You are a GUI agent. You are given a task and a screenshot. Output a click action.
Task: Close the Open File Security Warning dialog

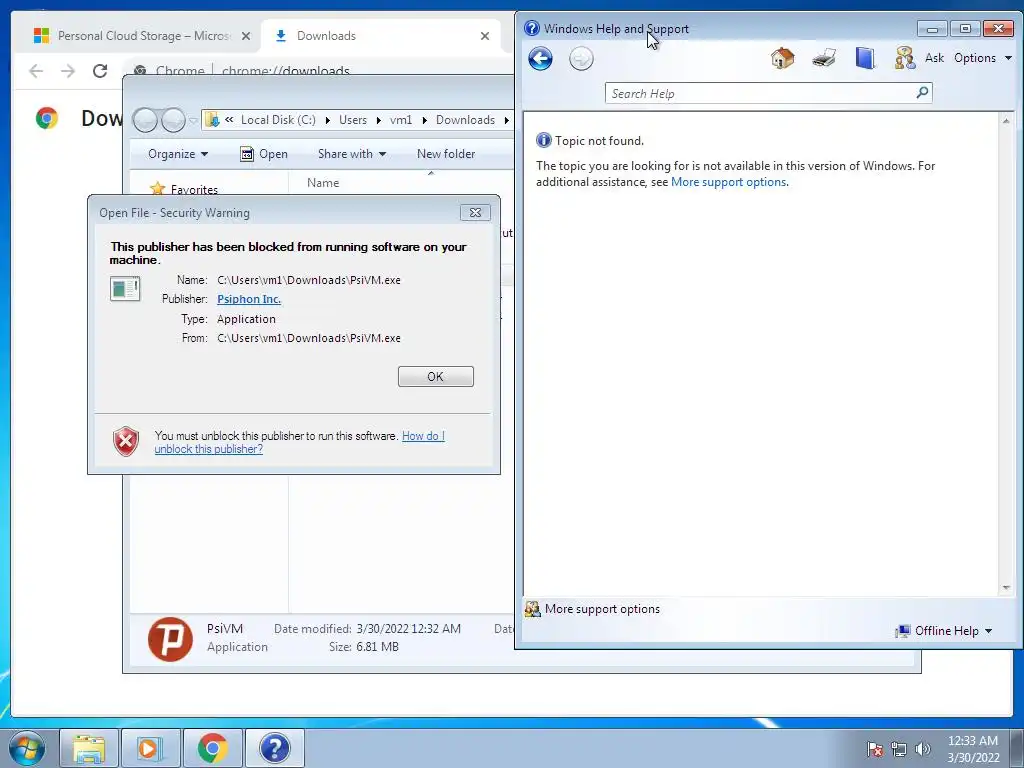(475, 213)
